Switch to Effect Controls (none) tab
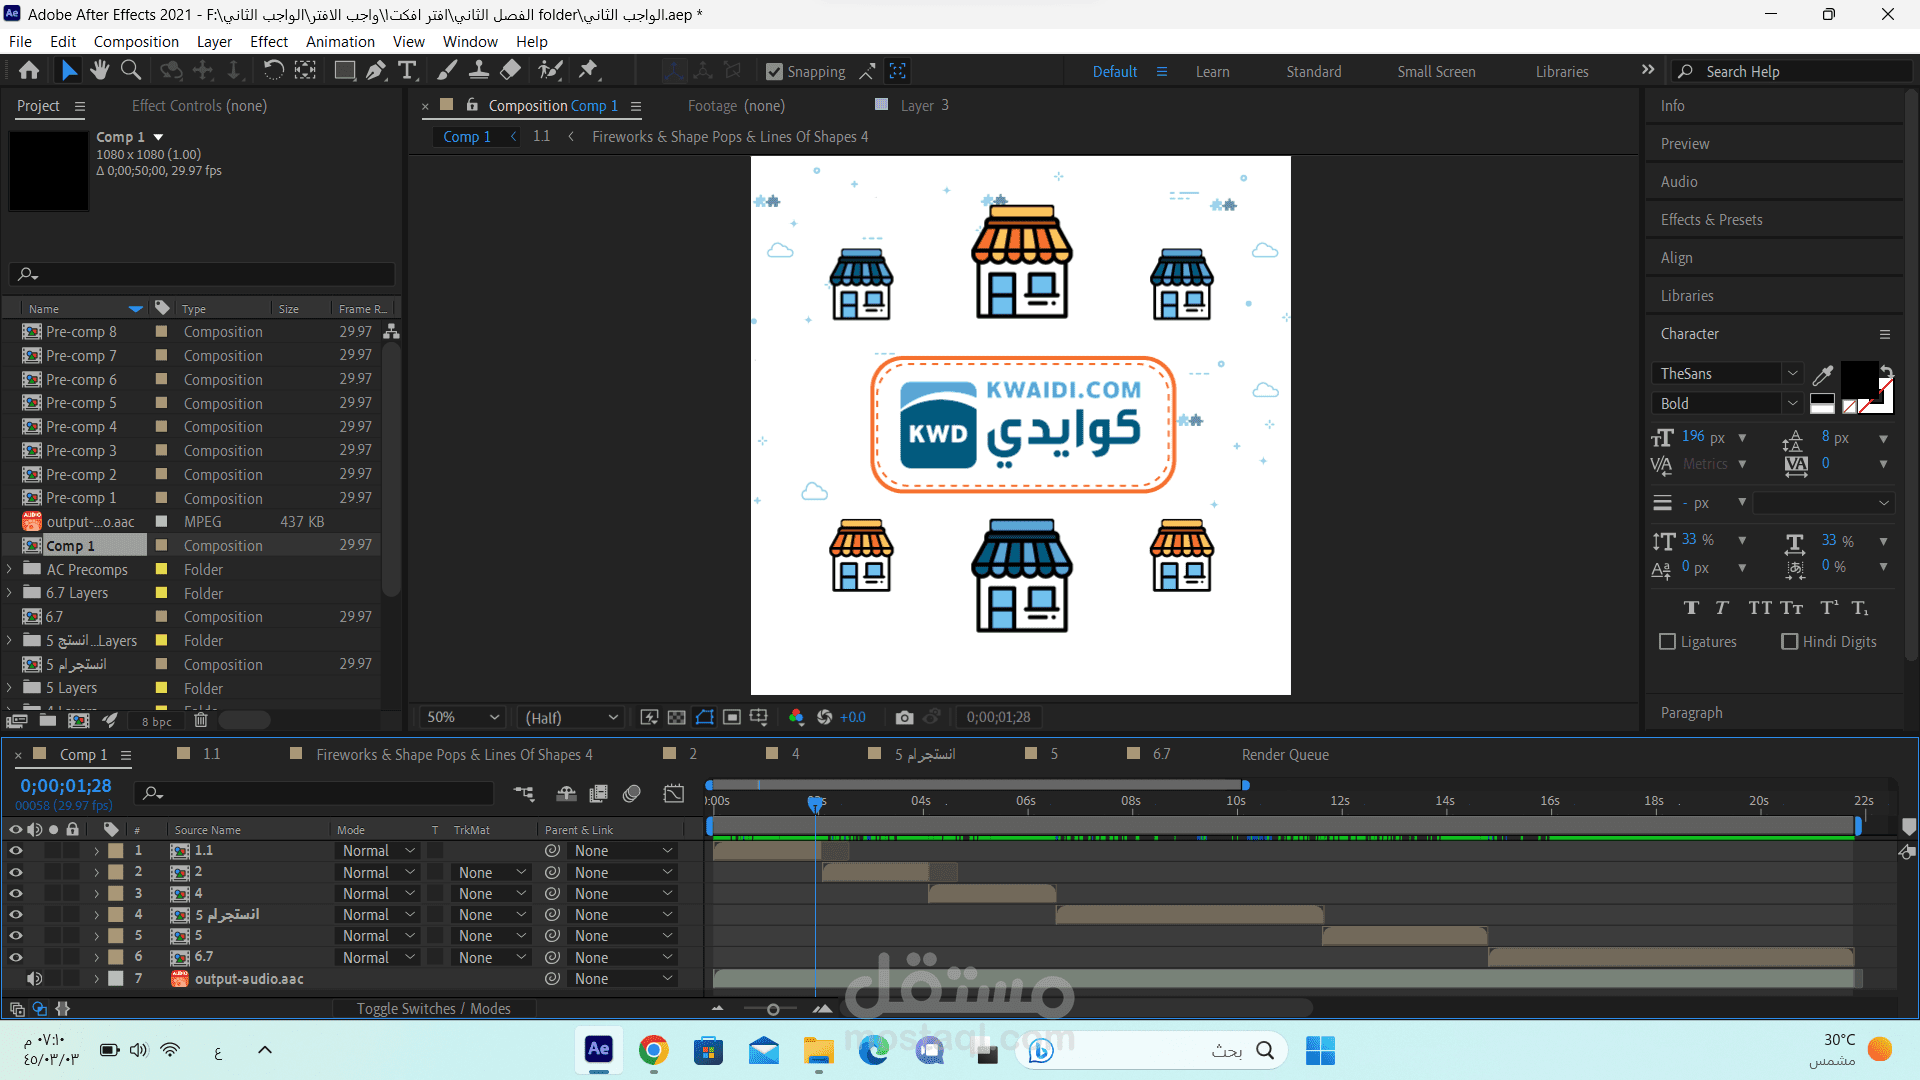 pyautogui.click(x=199, y=106)
